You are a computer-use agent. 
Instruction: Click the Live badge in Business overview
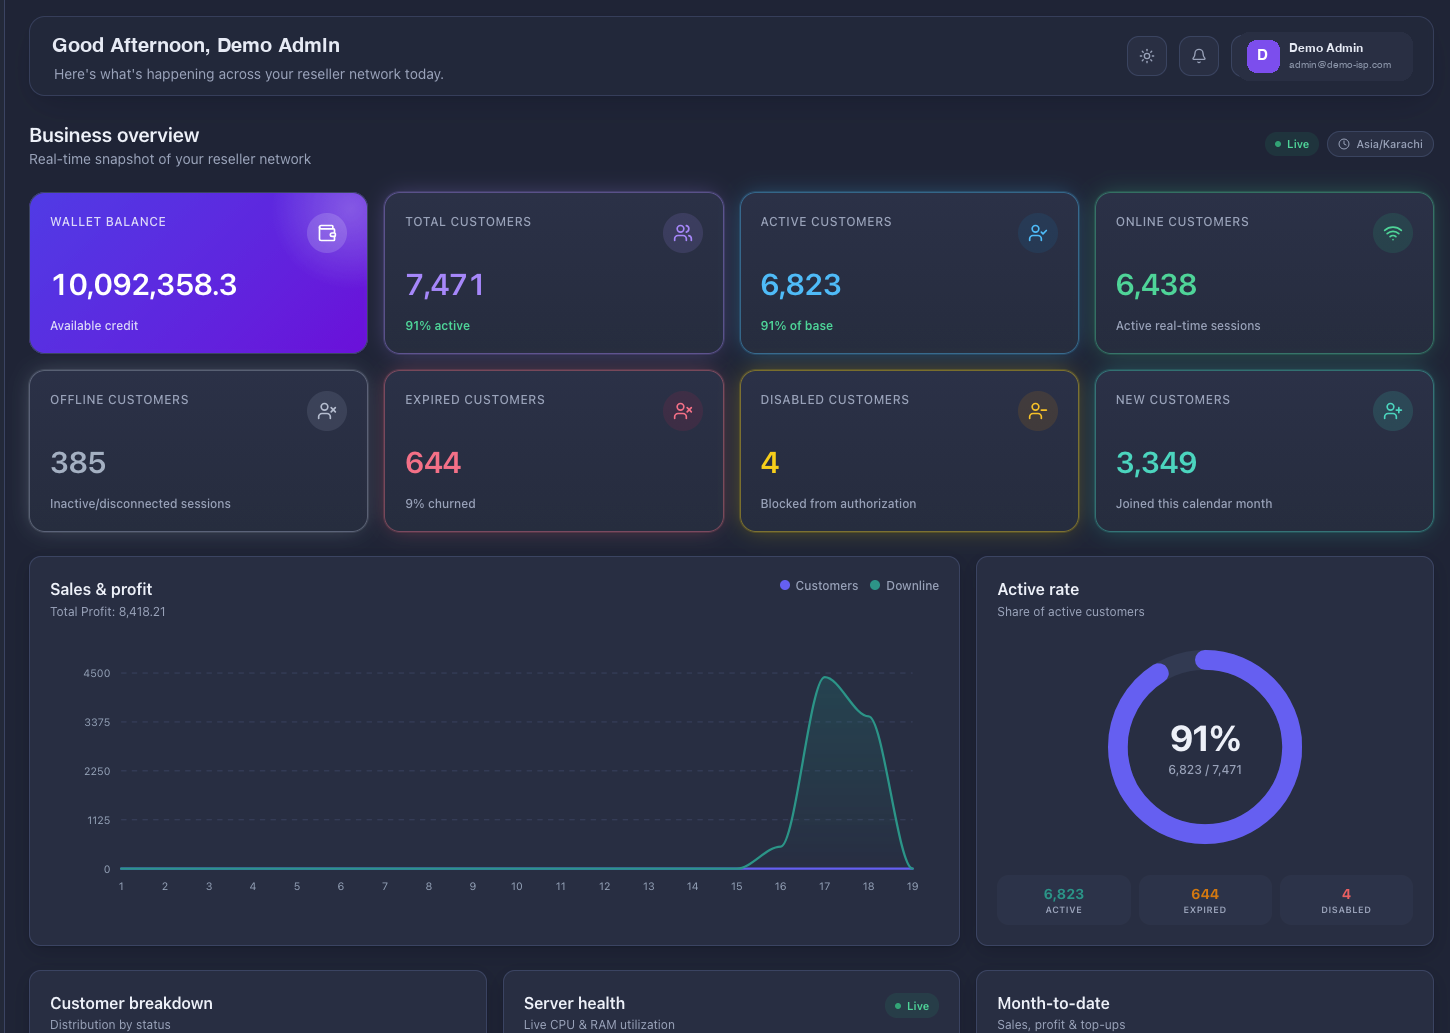click(1292, 144)
